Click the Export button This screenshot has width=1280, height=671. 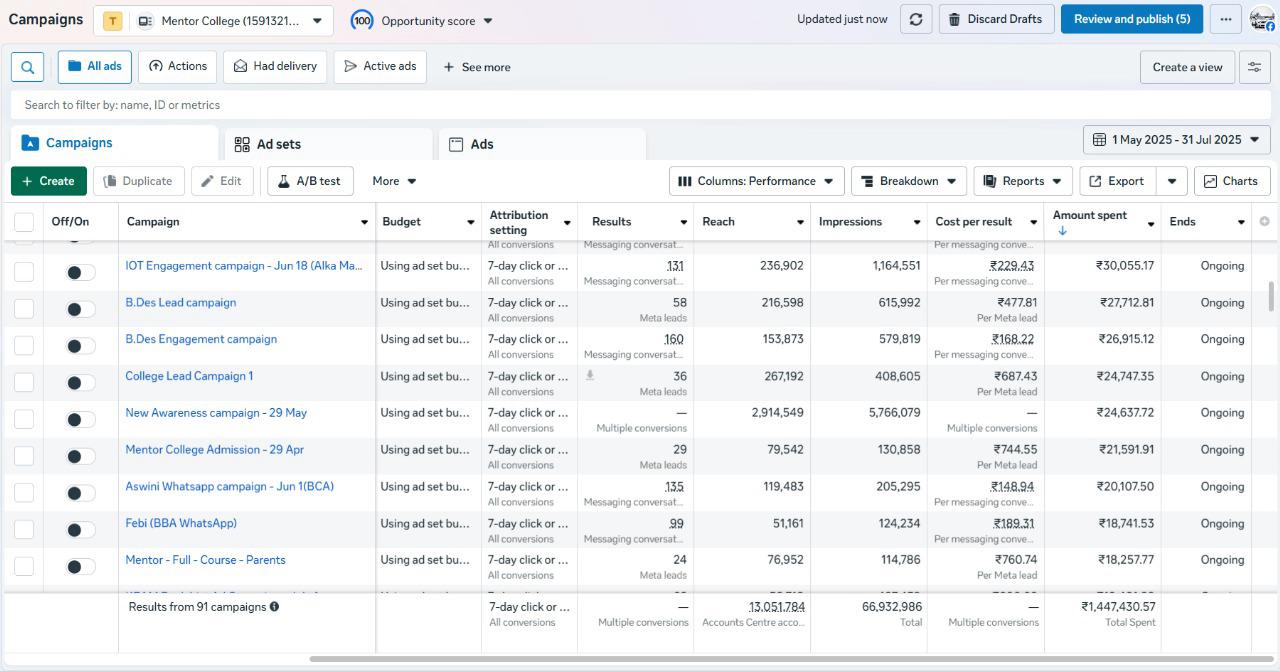(1117, 181)
